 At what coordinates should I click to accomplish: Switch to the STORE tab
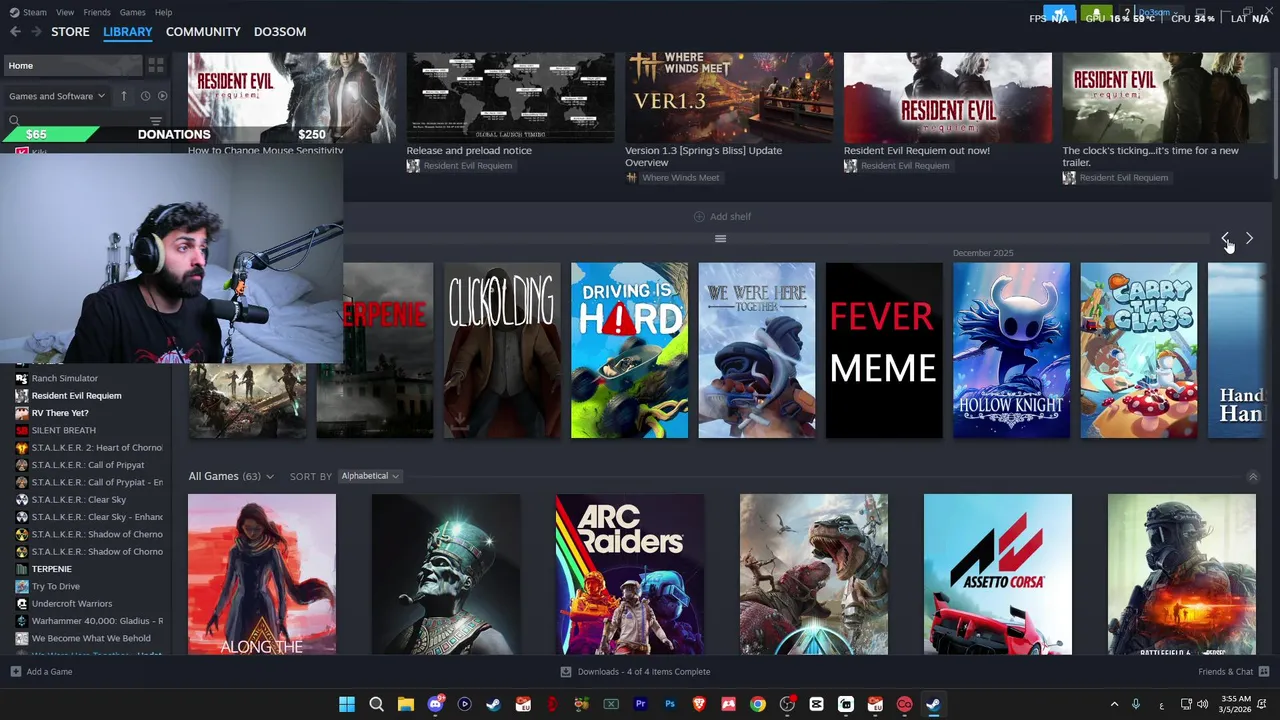(x=70, y=32)
